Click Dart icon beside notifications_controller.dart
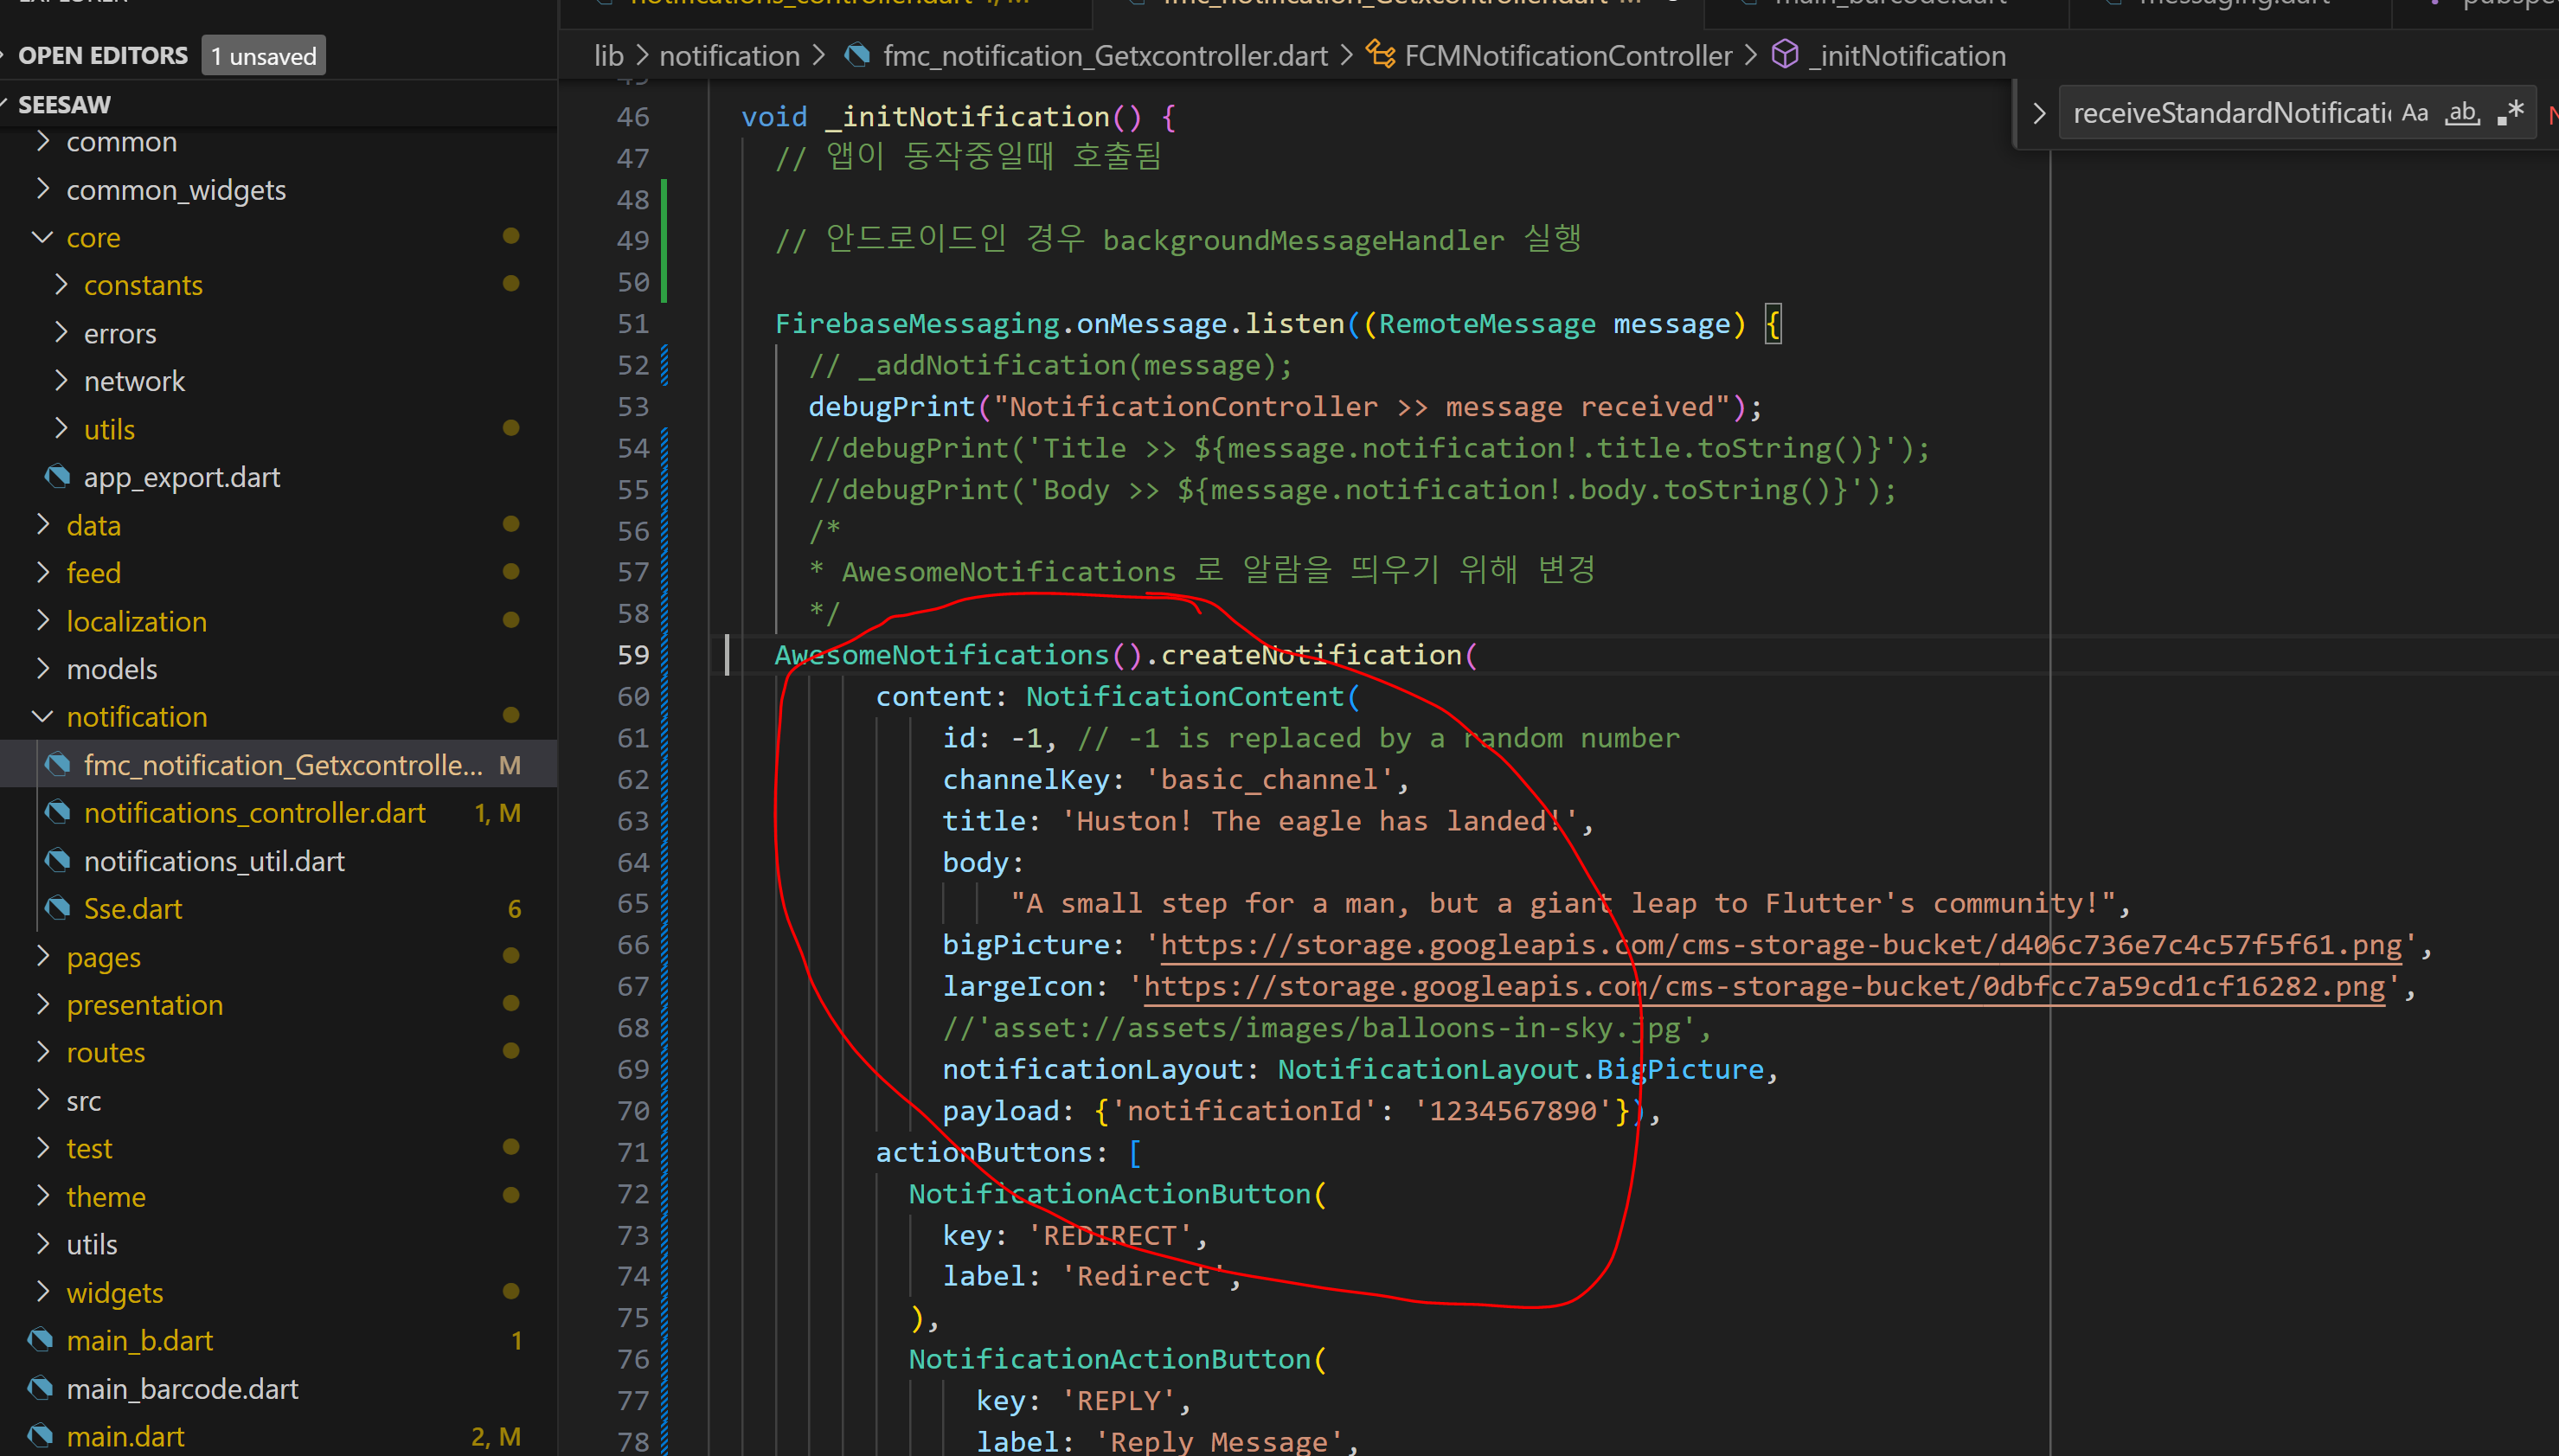The height and width of the screenshot is (1456, 2559). click(59, 813)
